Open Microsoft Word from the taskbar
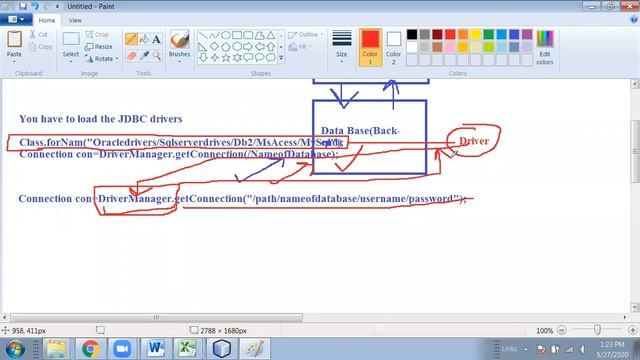 155,349
